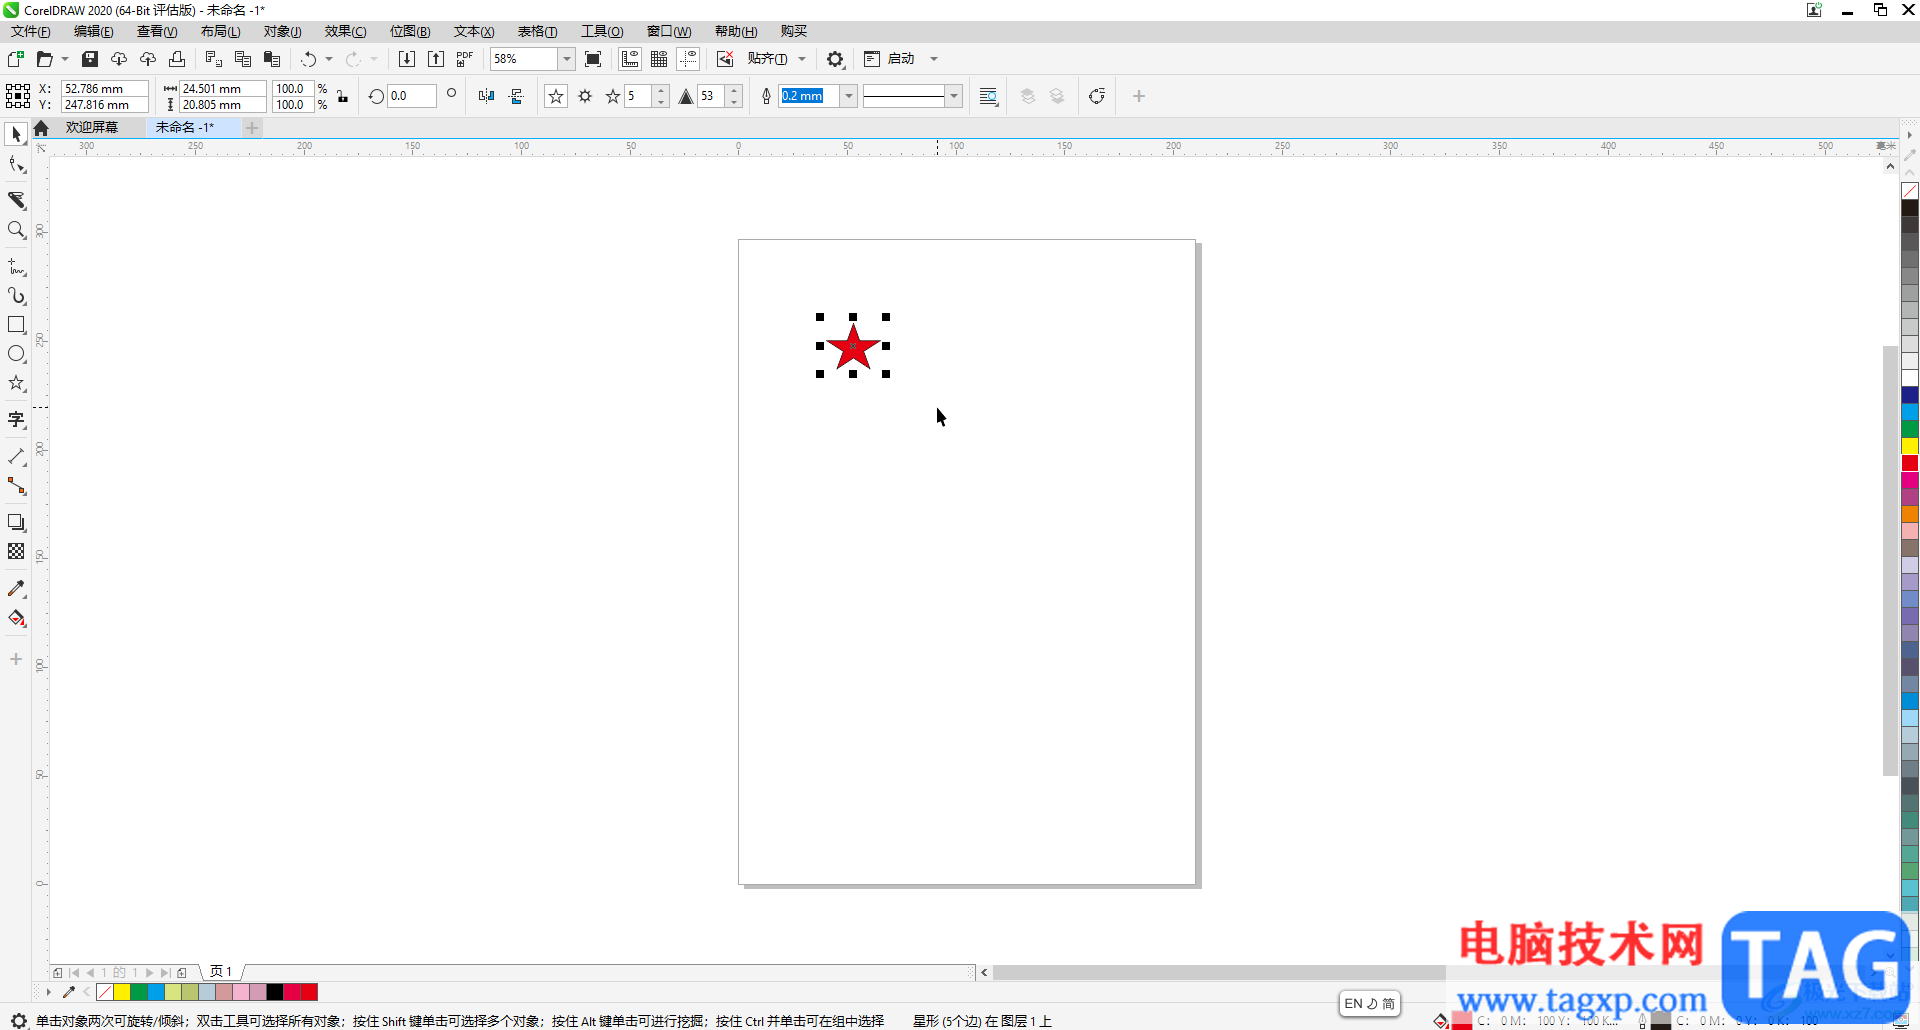
Task: Open the 文件(F) menu
Action: (x=31, y=32)
